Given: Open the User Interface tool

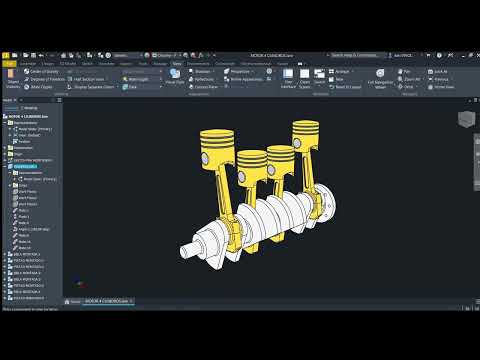Looking at the screenshot, I should [288, 79].
